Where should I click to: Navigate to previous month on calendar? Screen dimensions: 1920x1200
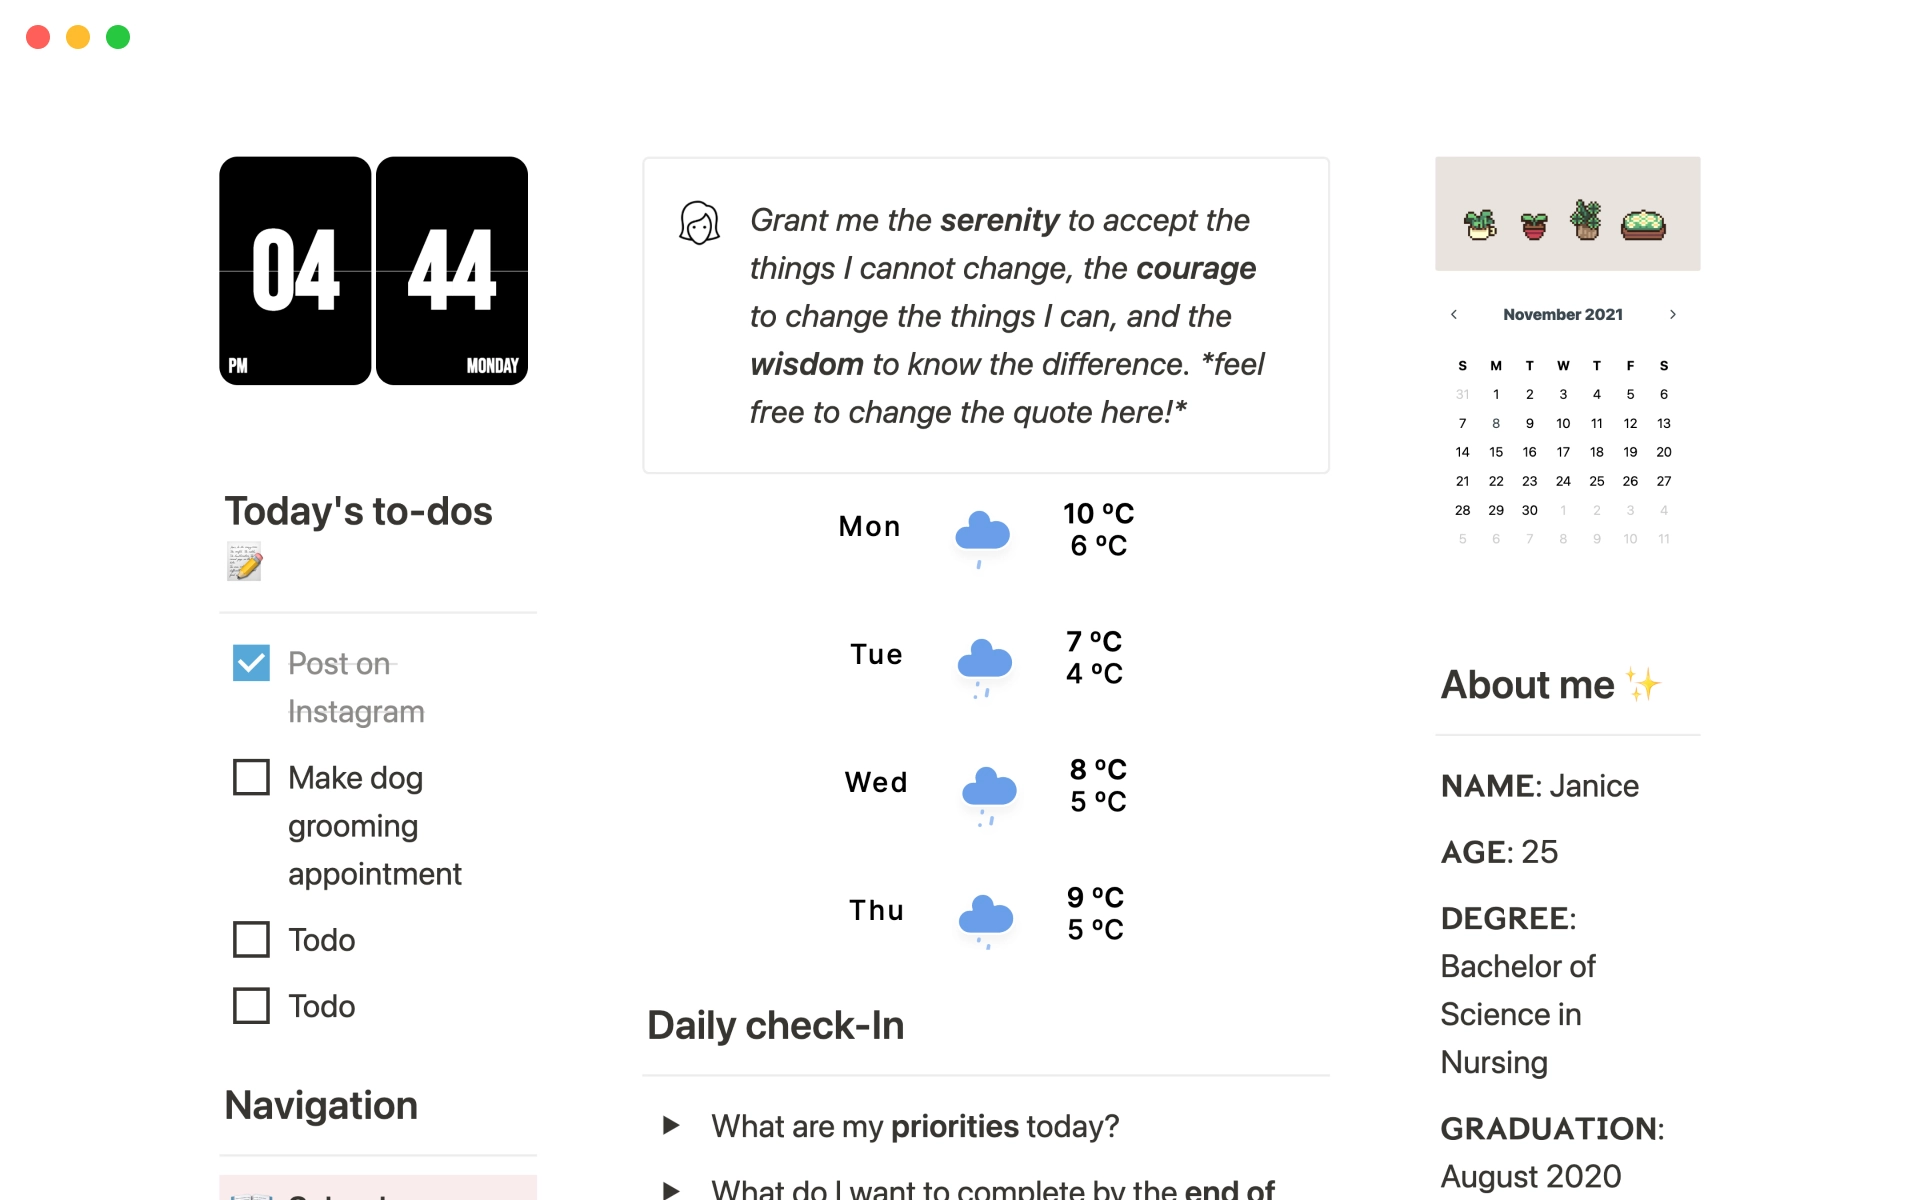[x=1454, y=315]
